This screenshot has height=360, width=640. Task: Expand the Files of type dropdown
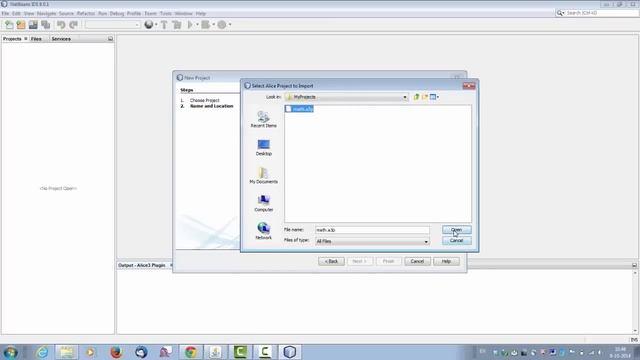(x=426, y=242)
